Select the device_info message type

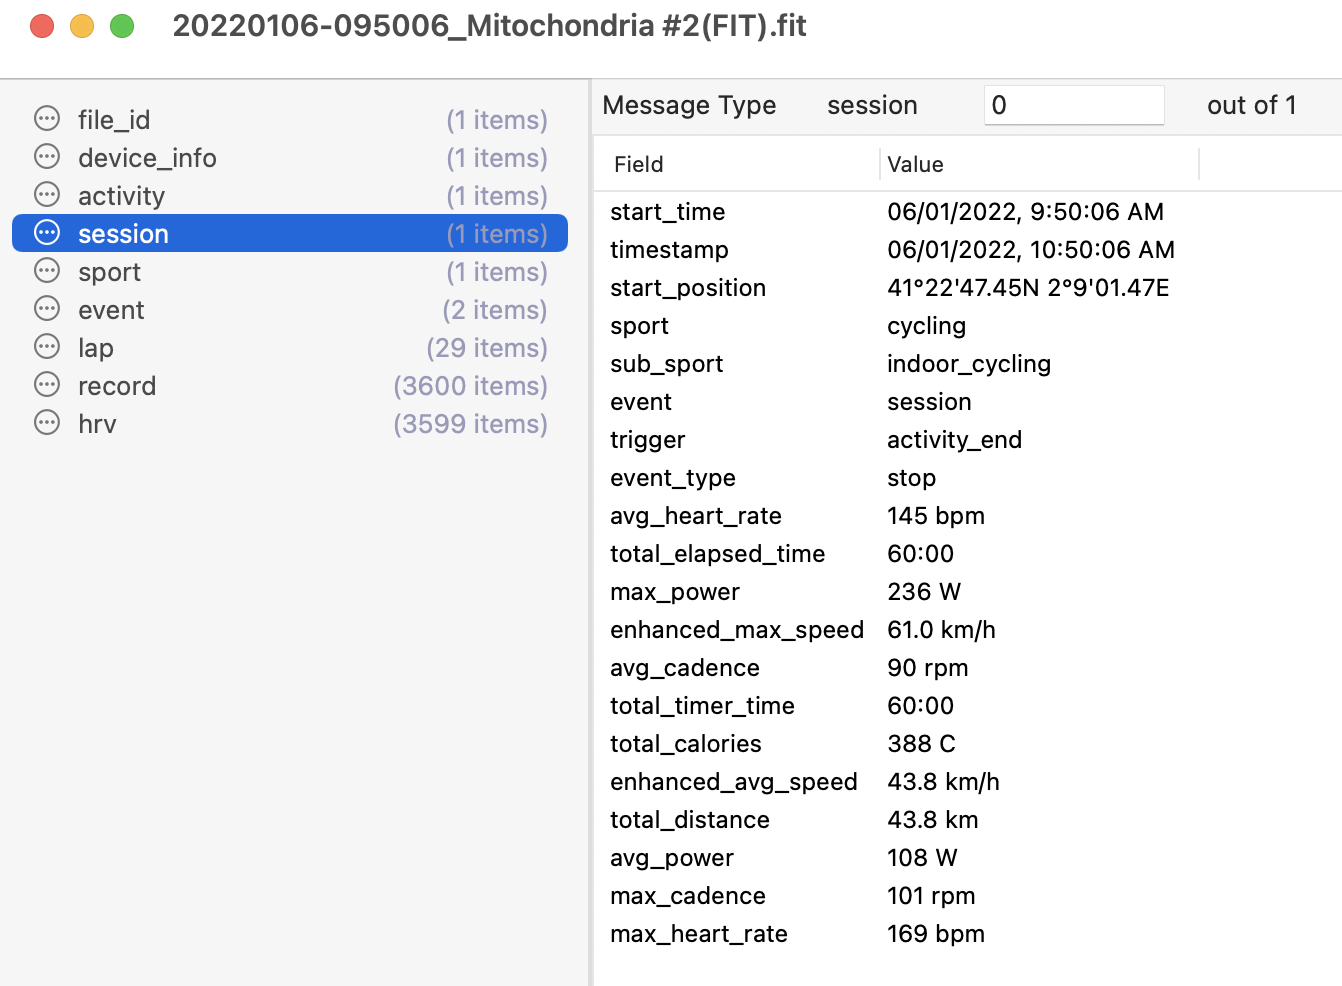tap(290, 158)
